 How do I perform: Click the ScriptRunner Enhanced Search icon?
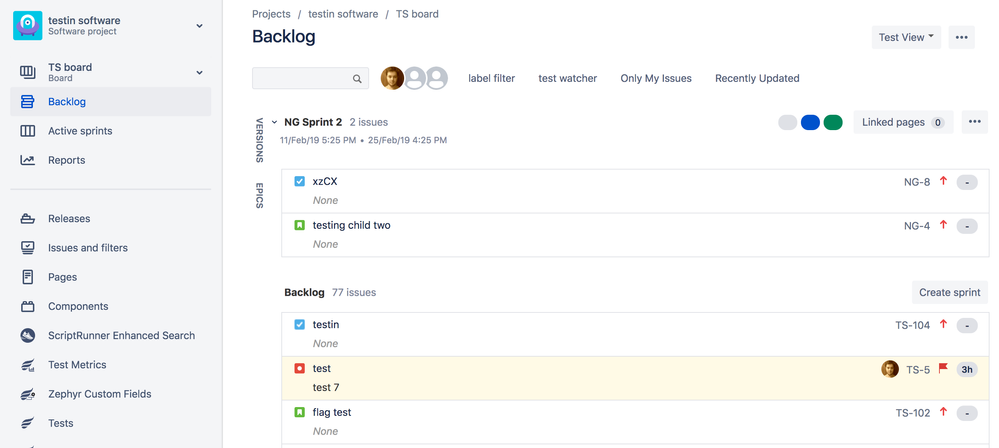[x=27, y=335]
